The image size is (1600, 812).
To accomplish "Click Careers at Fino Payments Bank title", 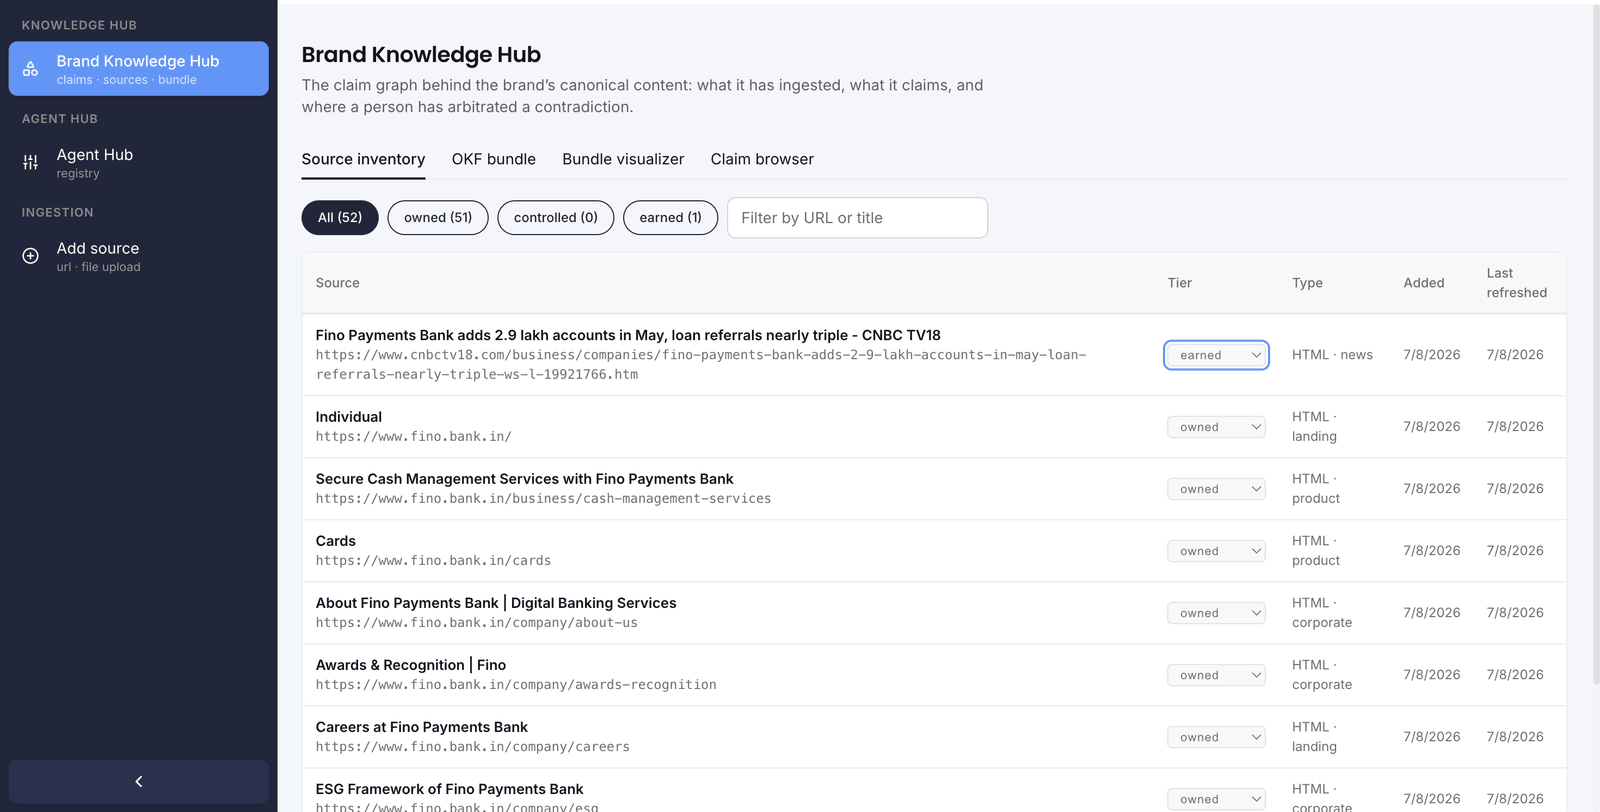I will tap(422, 727).
